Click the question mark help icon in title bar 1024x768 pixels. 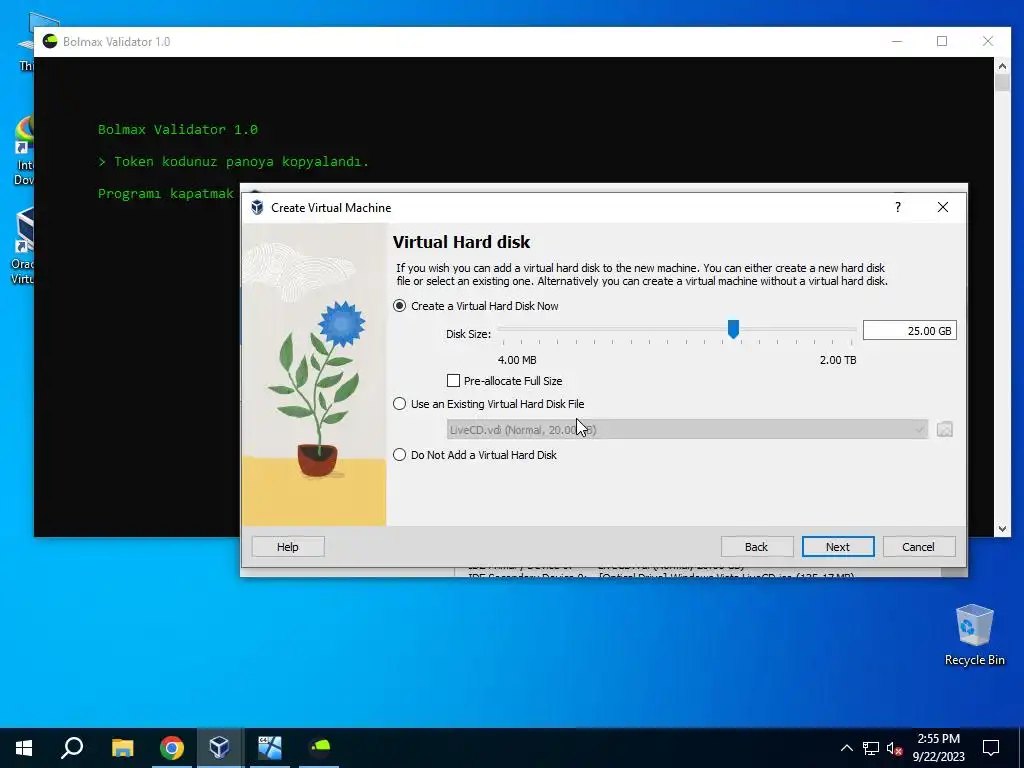[898, 207]
